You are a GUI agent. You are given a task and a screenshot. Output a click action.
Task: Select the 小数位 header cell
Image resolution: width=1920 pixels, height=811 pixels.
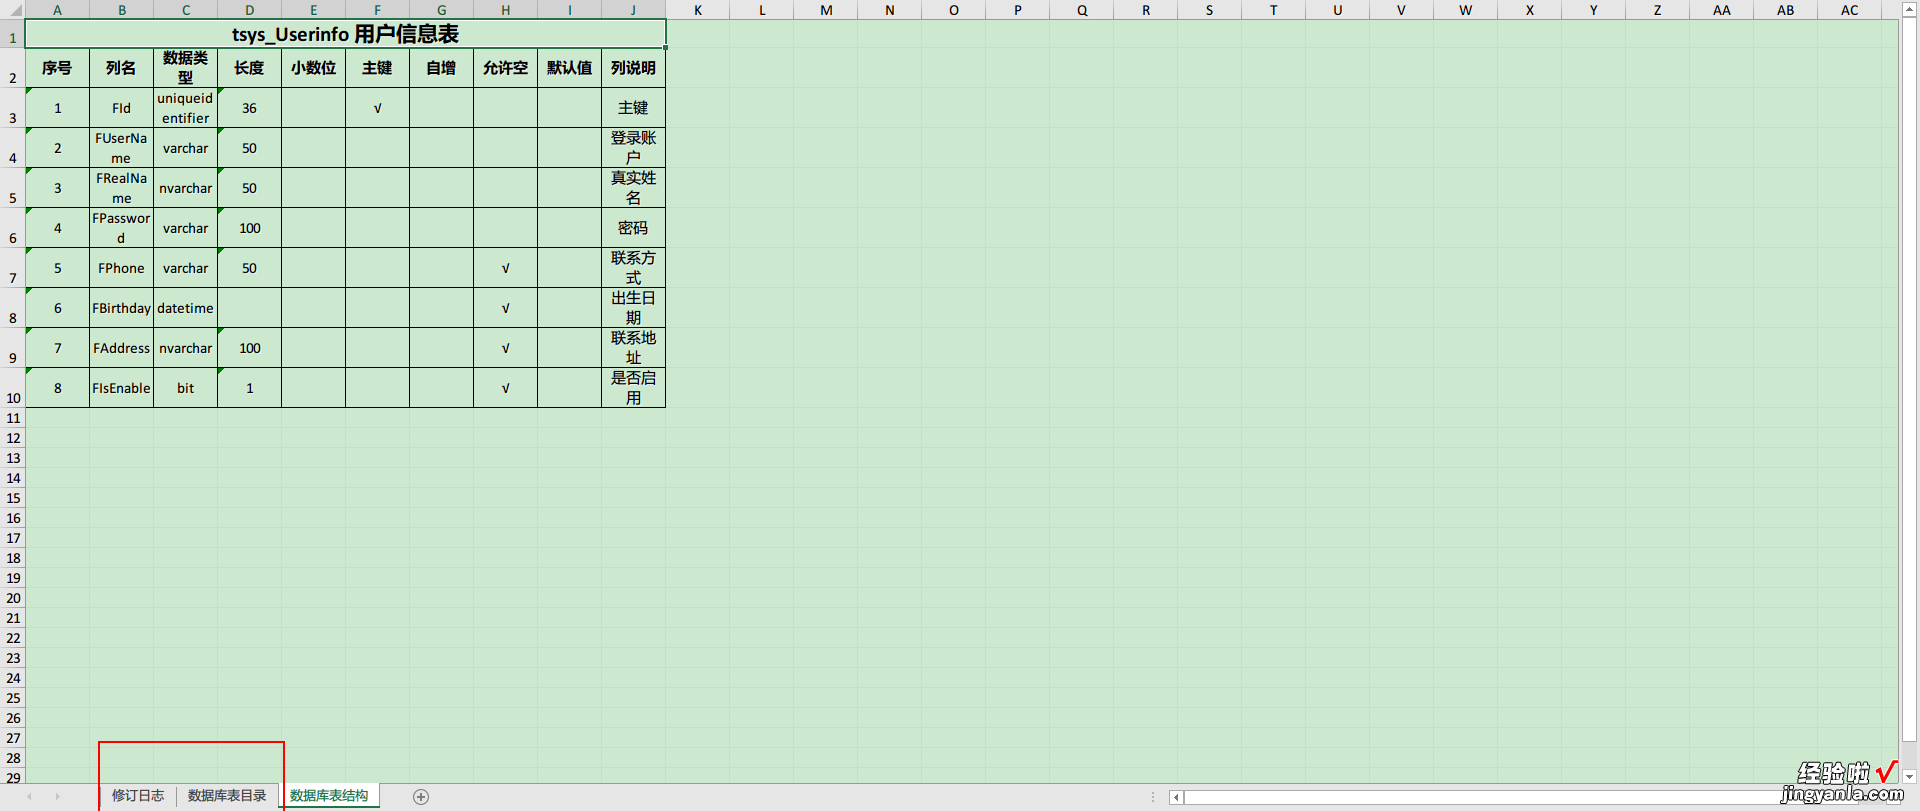(x=313, y=68)
